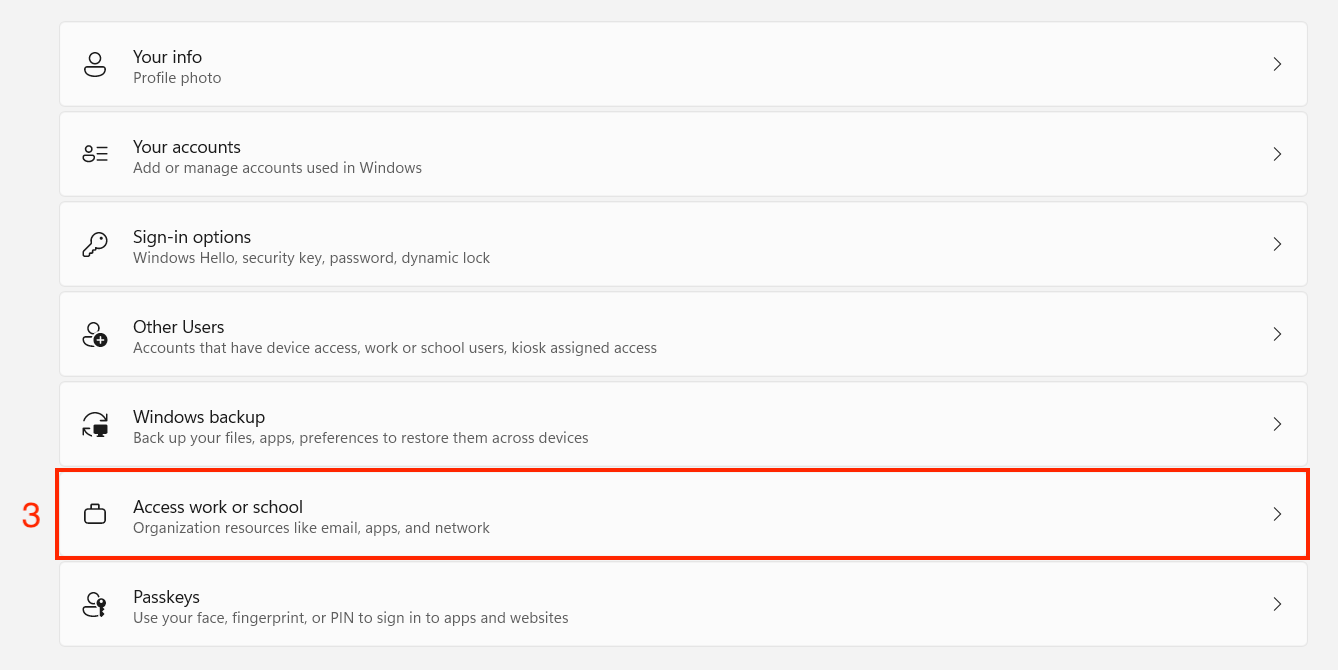Expand Windows backup using its chevron
Viewport: 1338px width, 670px height.
(x=1277, y=424)
